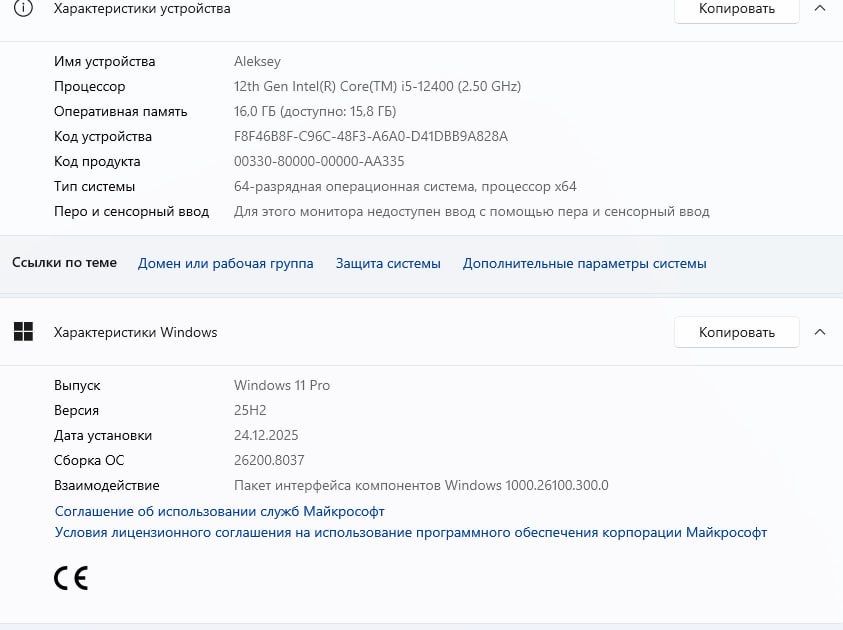
Task: Click the Выпуск label
Action: pos(77,385)
